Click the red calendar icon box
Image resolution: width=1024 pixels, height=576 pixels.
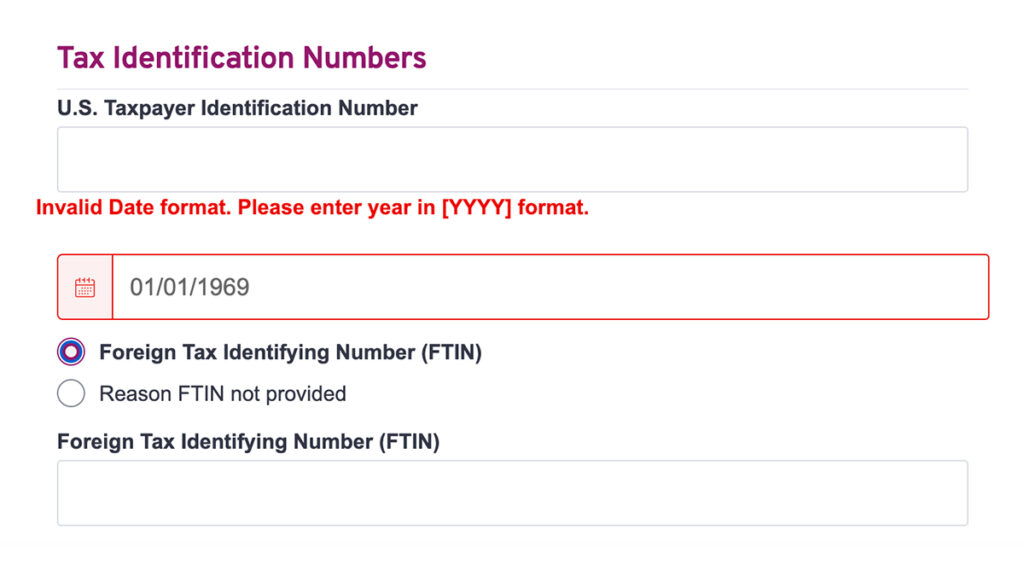click(x=85, y=287)
